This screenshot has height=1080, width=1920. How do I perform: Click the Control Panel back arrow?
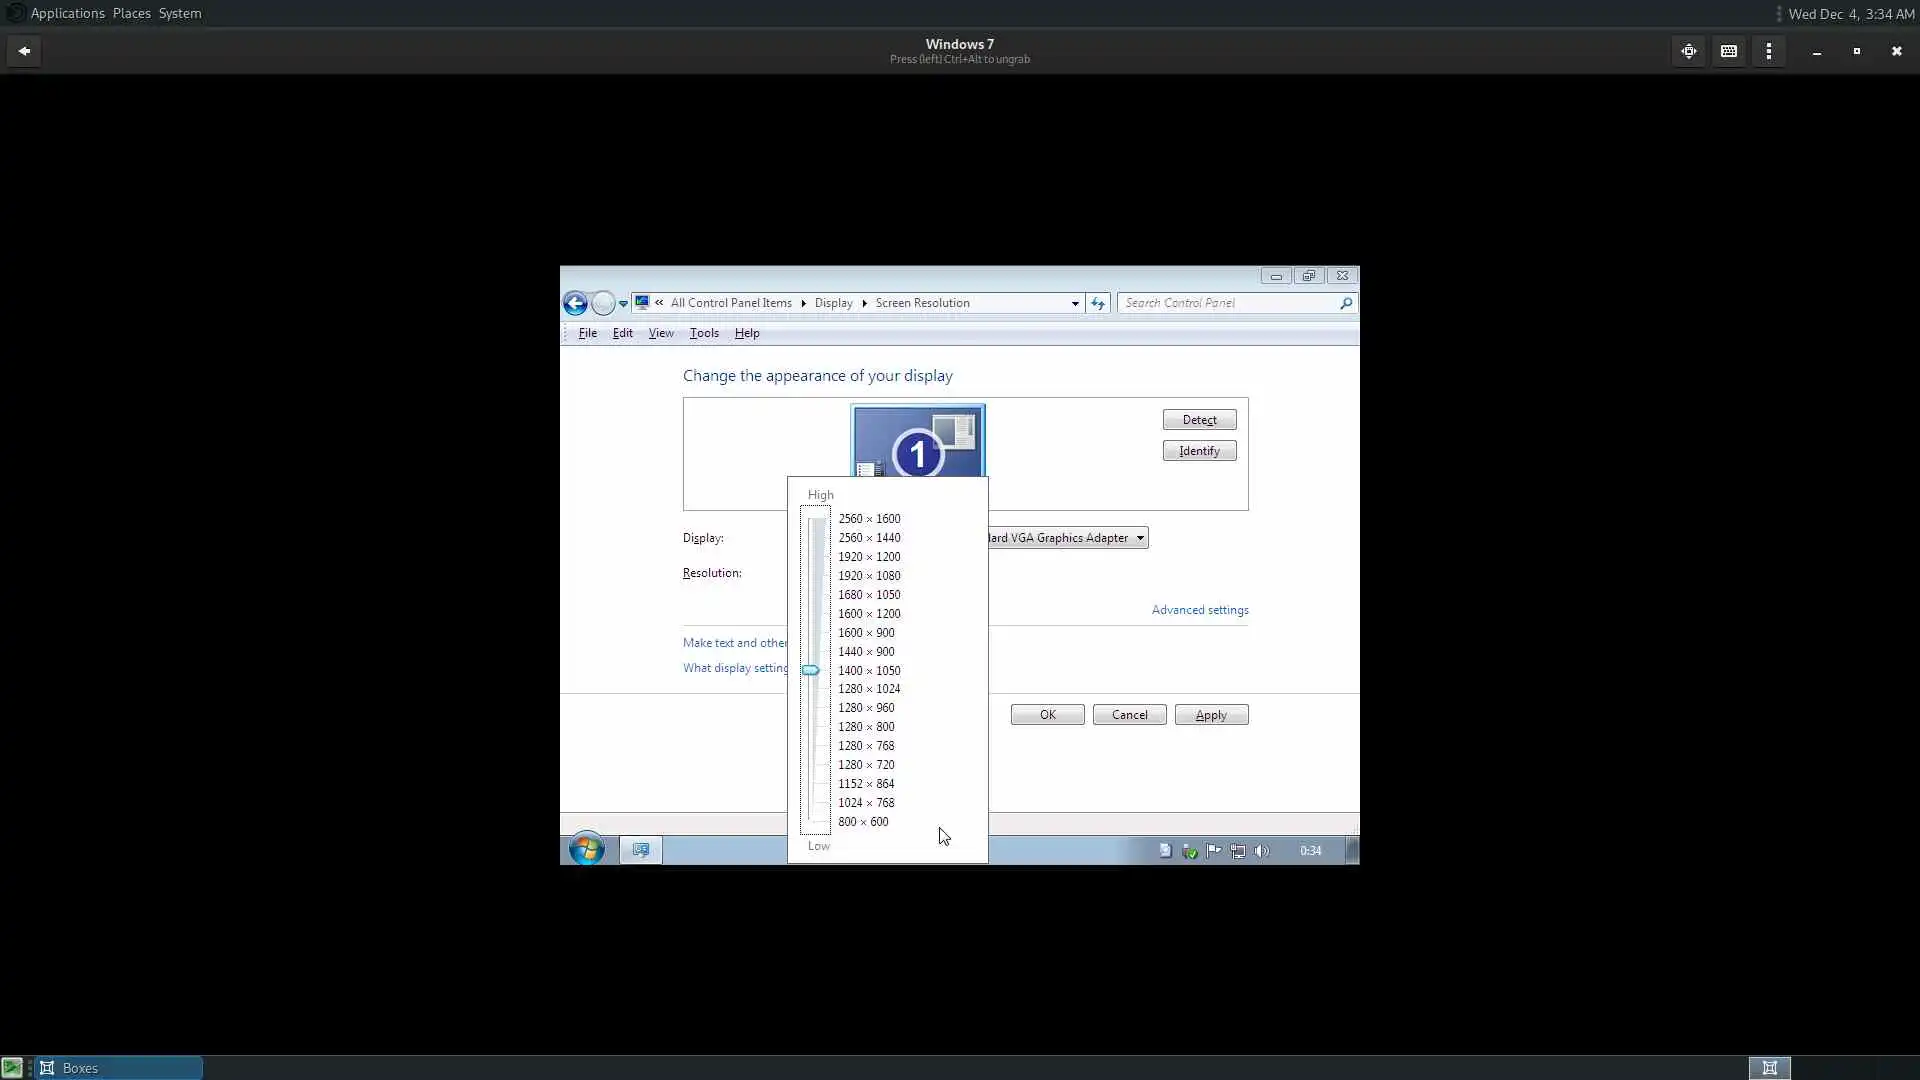click(x=575, y=303)
